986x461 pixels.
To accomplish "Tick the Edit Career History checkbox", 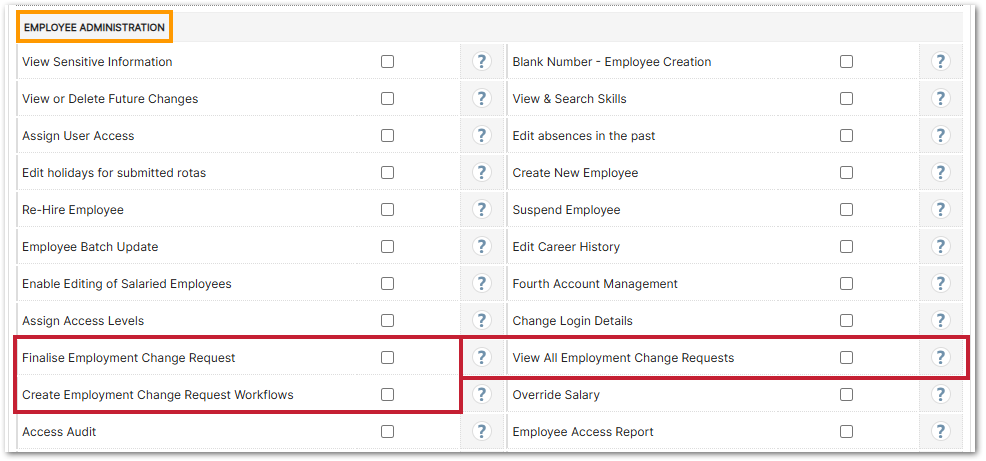I will 847,247.
